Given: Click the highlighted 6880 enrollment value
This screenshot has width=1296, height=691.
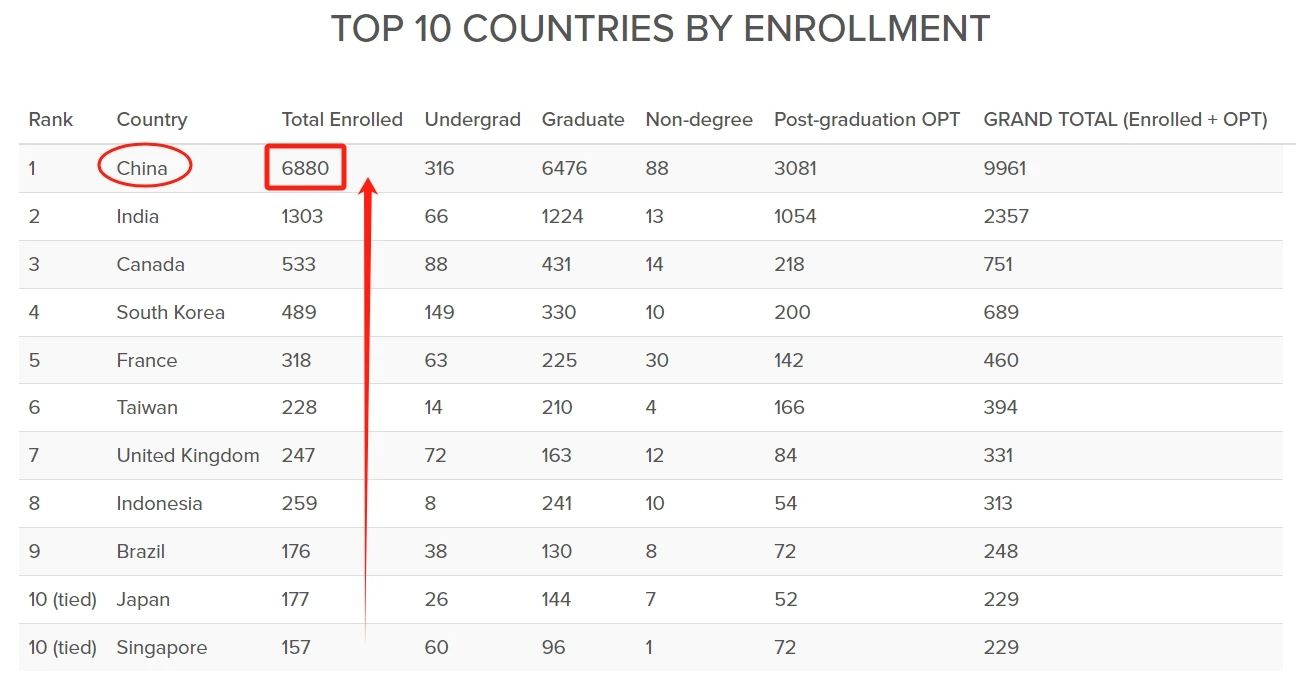Looking at the screenshot, I should click(305, 168).
